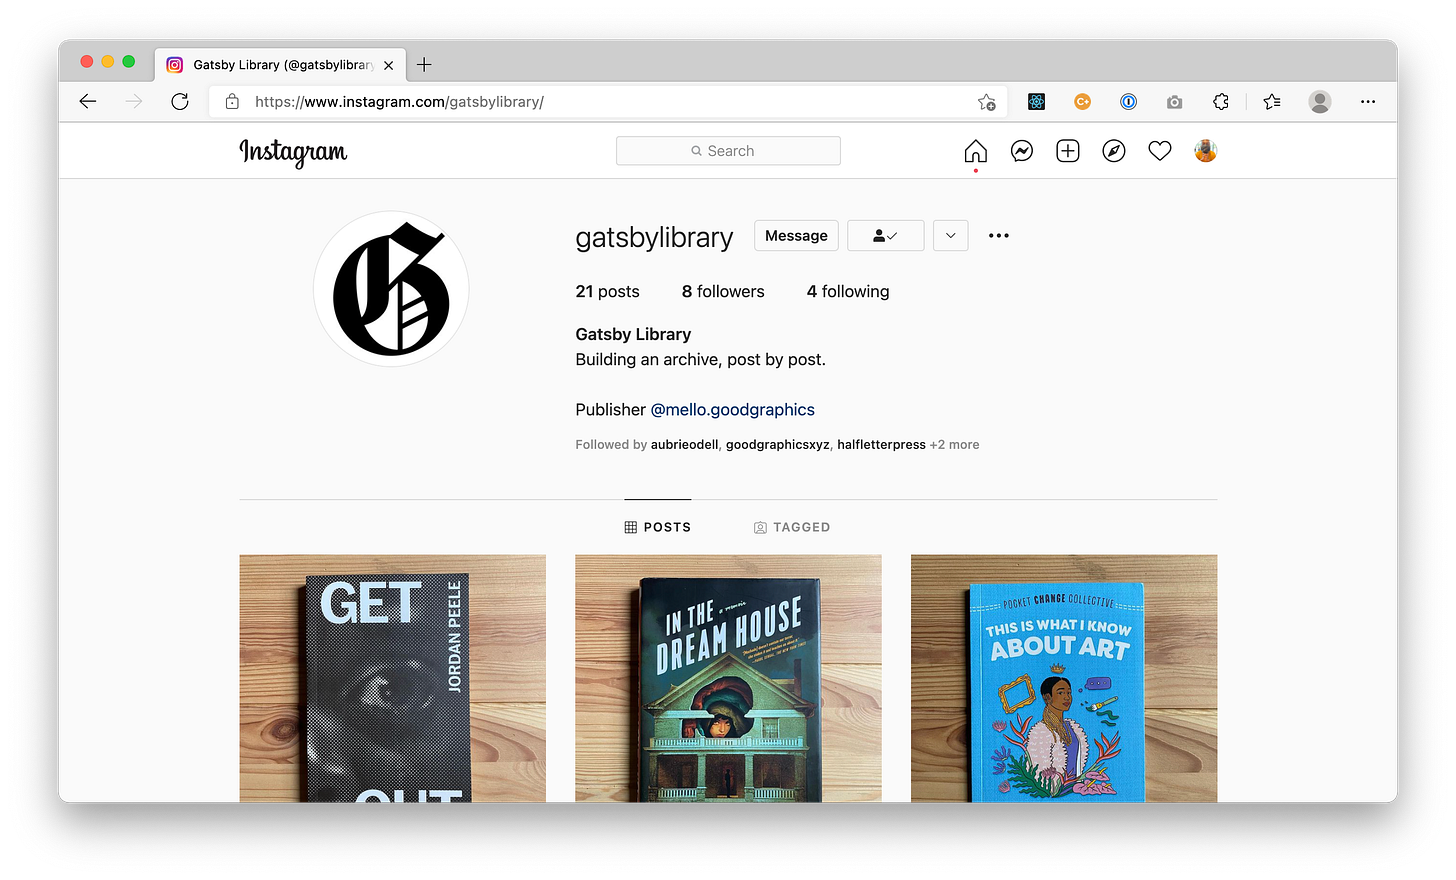Show +2 more mutual followers
The image size is (1456, 880).
pos(954,445)
